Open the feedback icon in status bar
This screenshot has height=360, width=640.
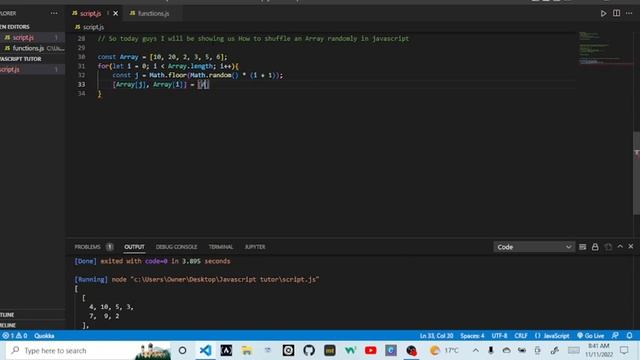[x=616, y=336]
